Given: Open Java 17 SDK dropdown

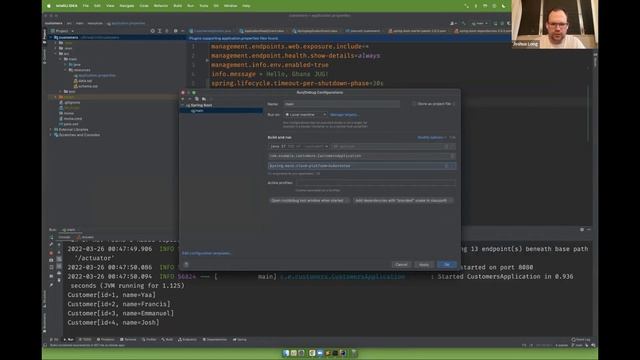Looking at the screenshot, I should point(298,147).
